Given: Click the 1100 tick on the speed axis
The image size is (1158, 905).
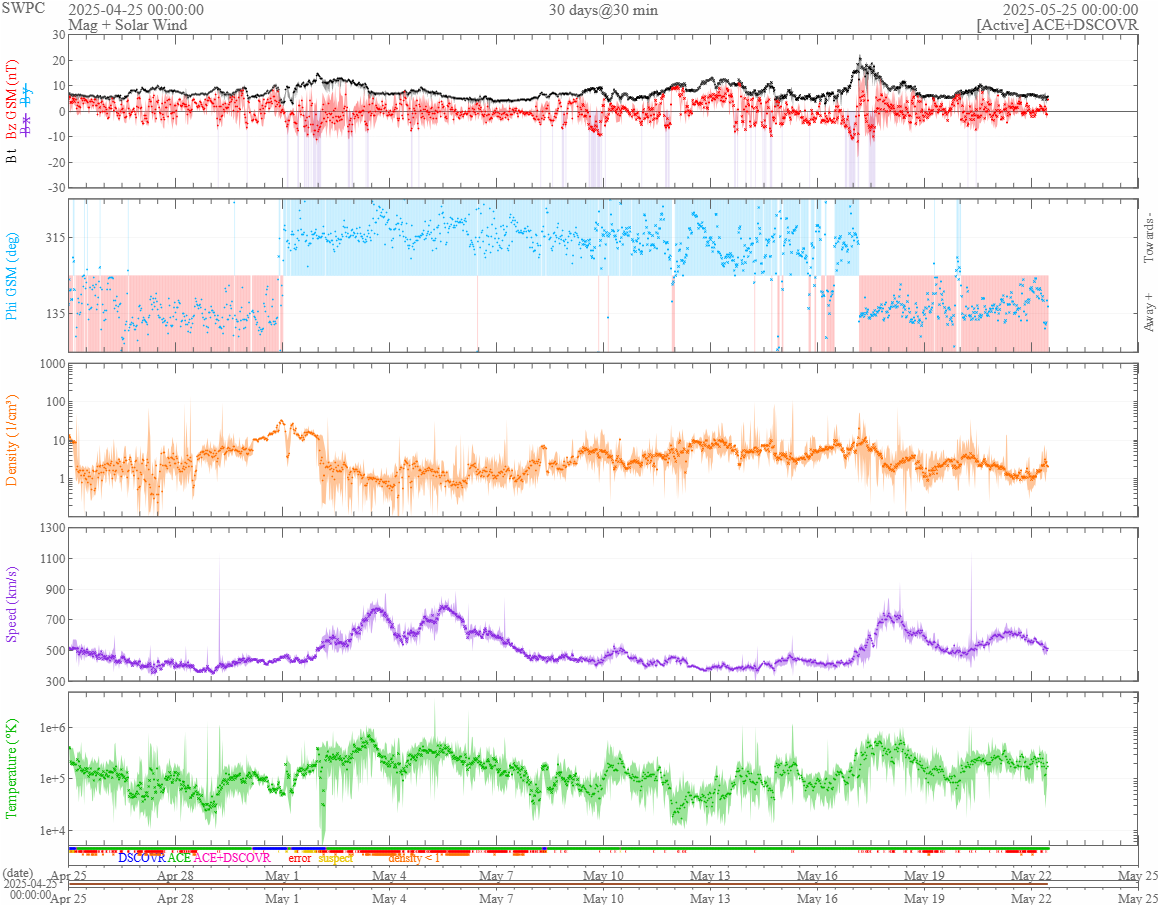Looking at the screenshot, I should click(52, 559).
